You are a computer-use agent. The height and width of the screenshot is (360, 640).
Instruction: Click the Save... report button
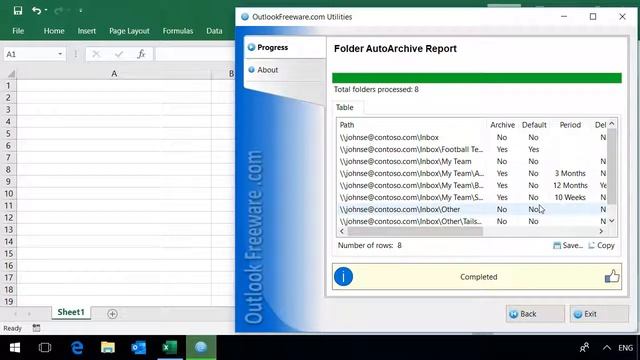pos(568,245)
